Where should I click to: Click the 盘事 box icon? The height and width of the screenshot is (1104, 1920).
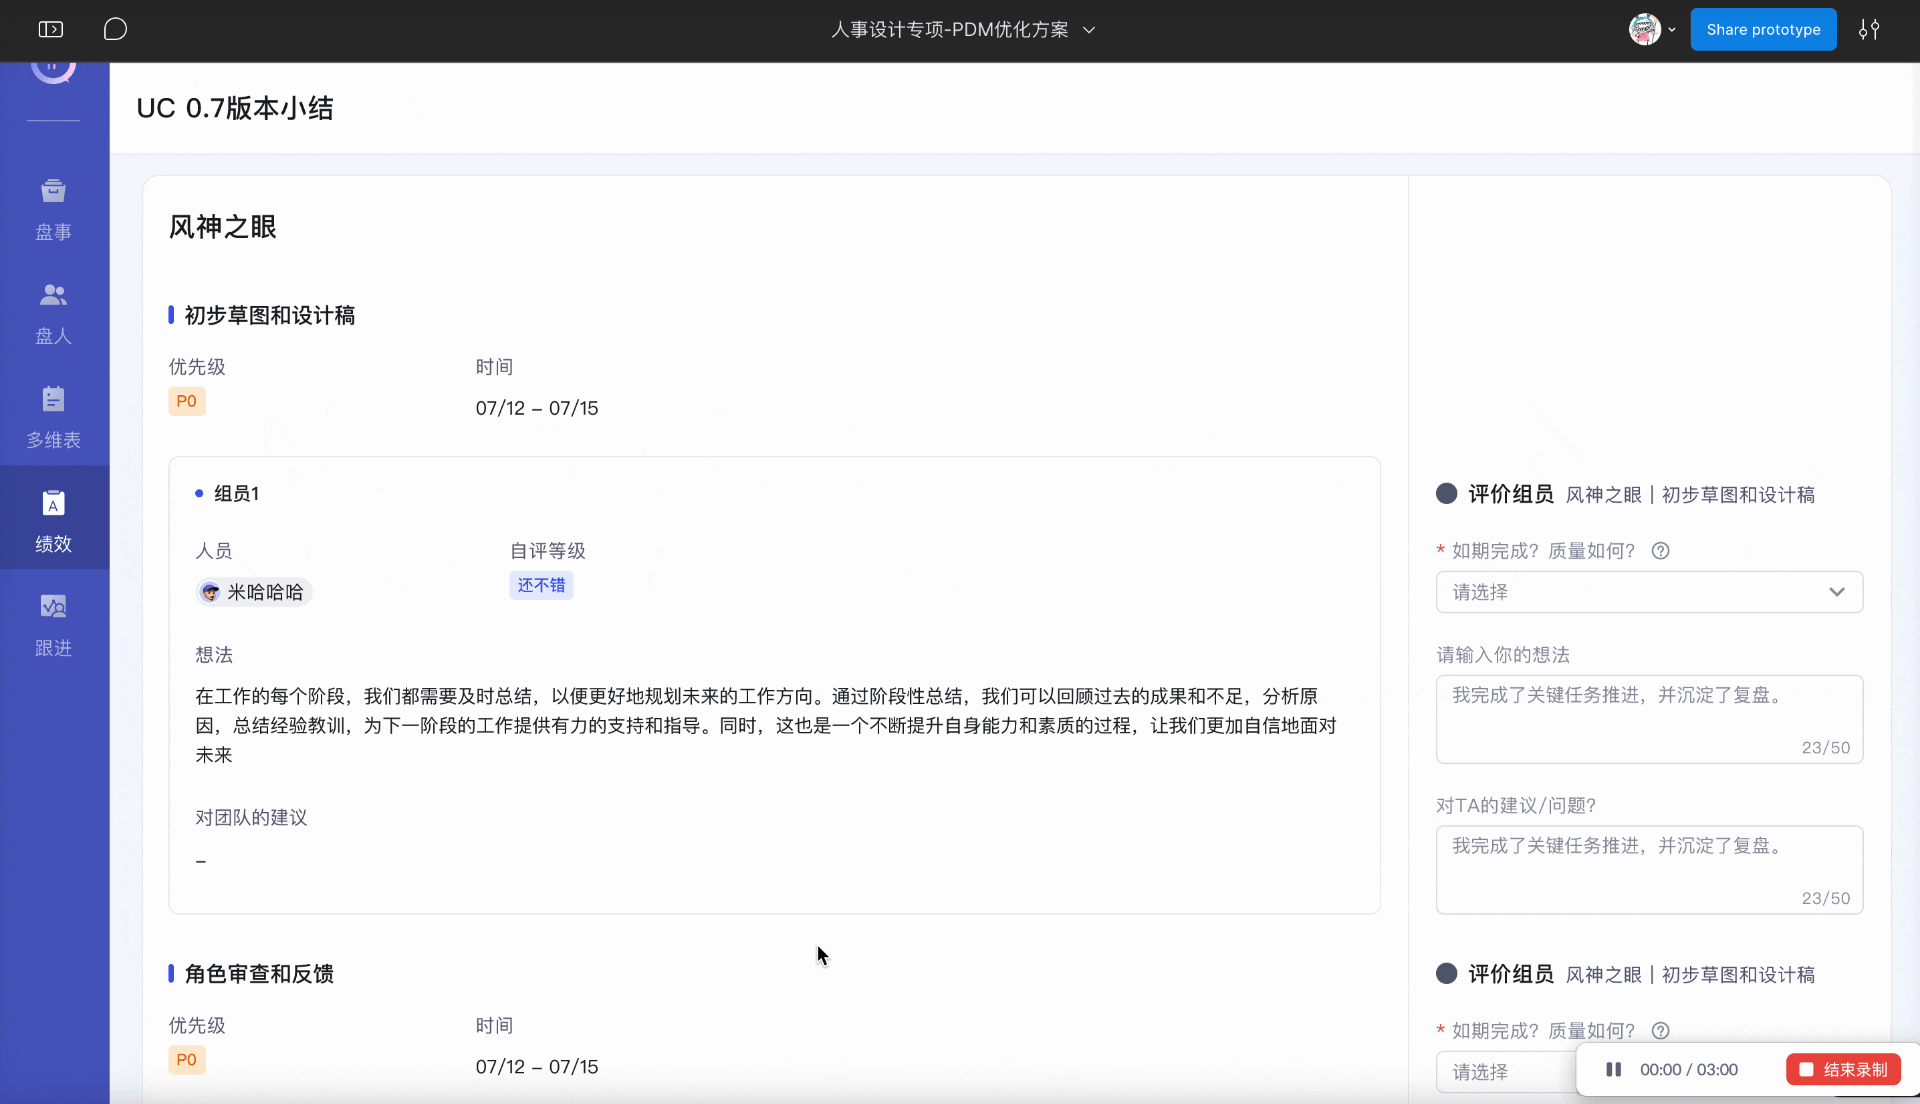pos(54,190)
